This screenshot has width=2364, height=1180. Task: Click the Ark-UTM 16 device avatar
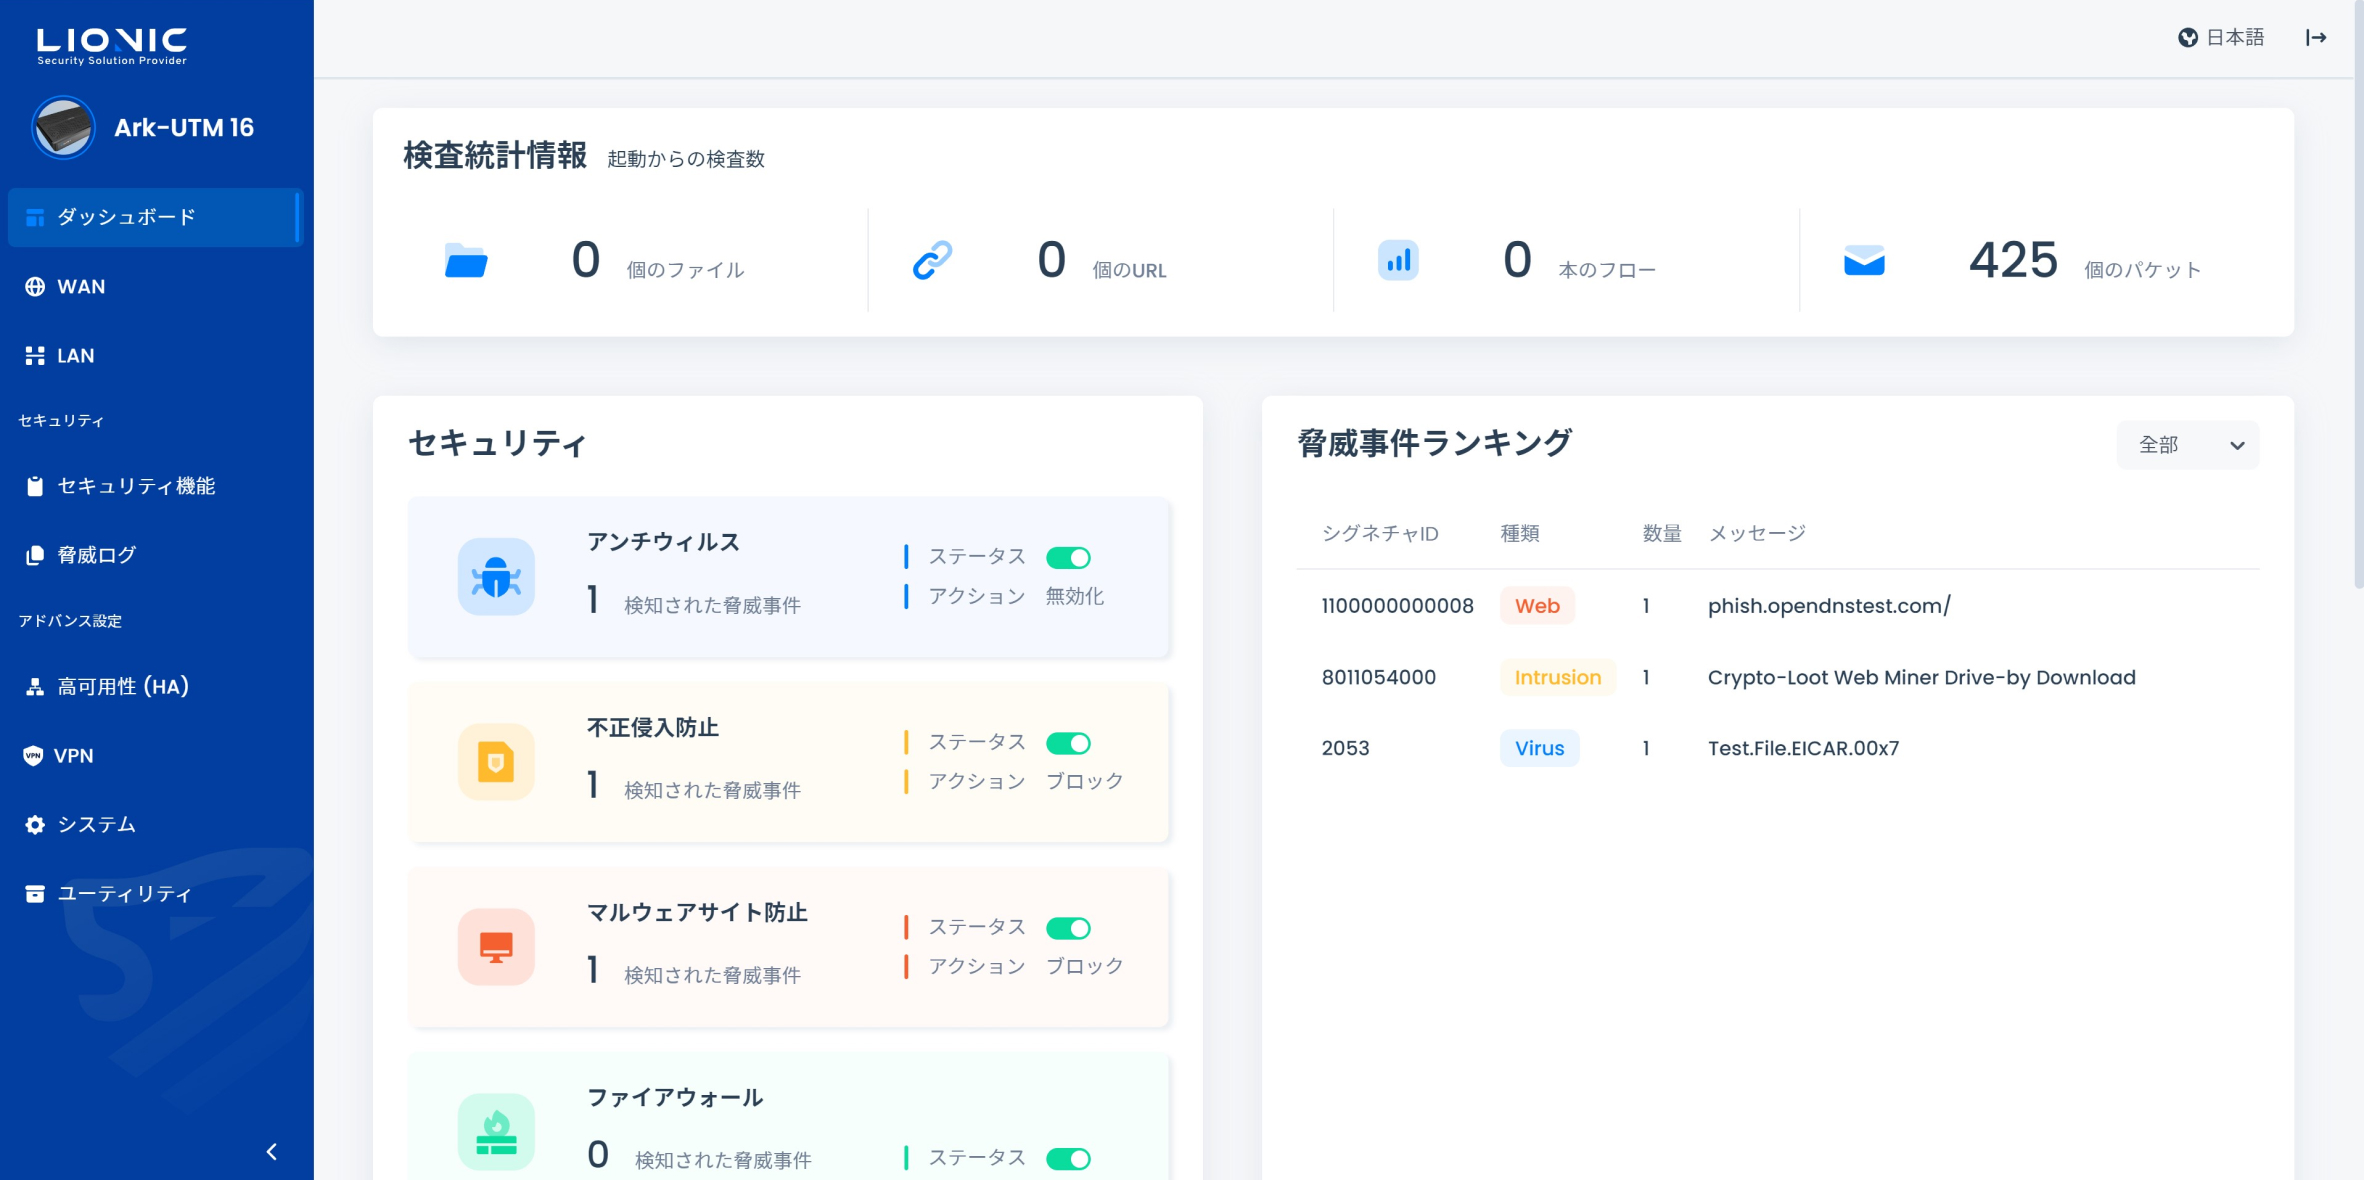63,128
